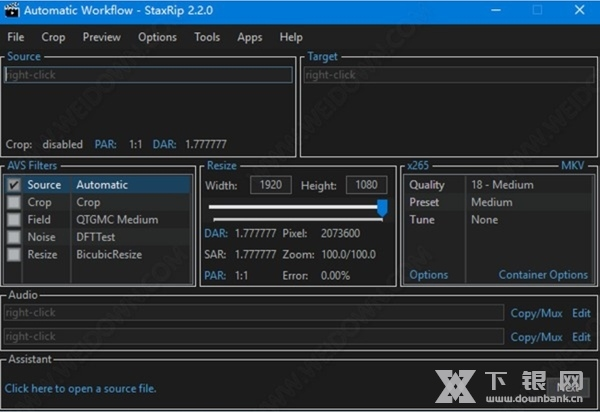Open Container Options for MKV
The height and width of the screenshot is (412, 600).
(543, 275)
